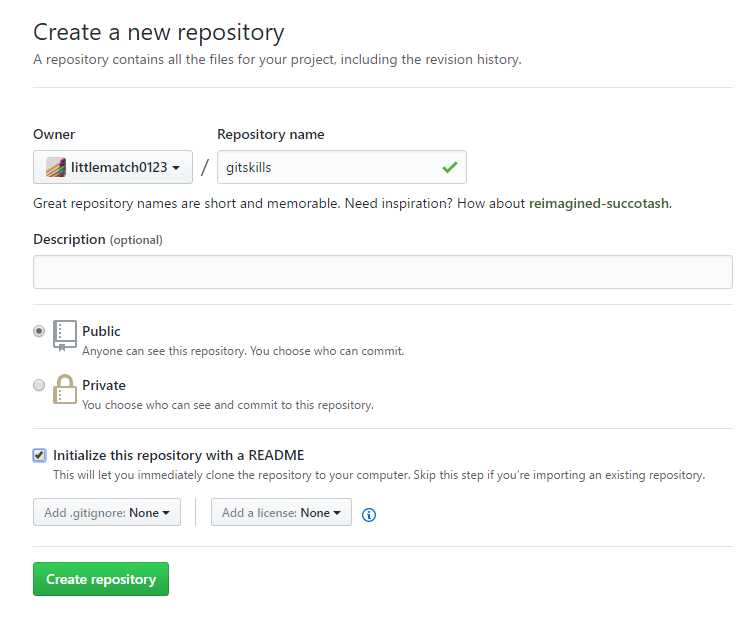This screenshot has height=632, width=746.
Task: Click the Owner dropdown caret arrow
Action: click(x=176, y=168)
